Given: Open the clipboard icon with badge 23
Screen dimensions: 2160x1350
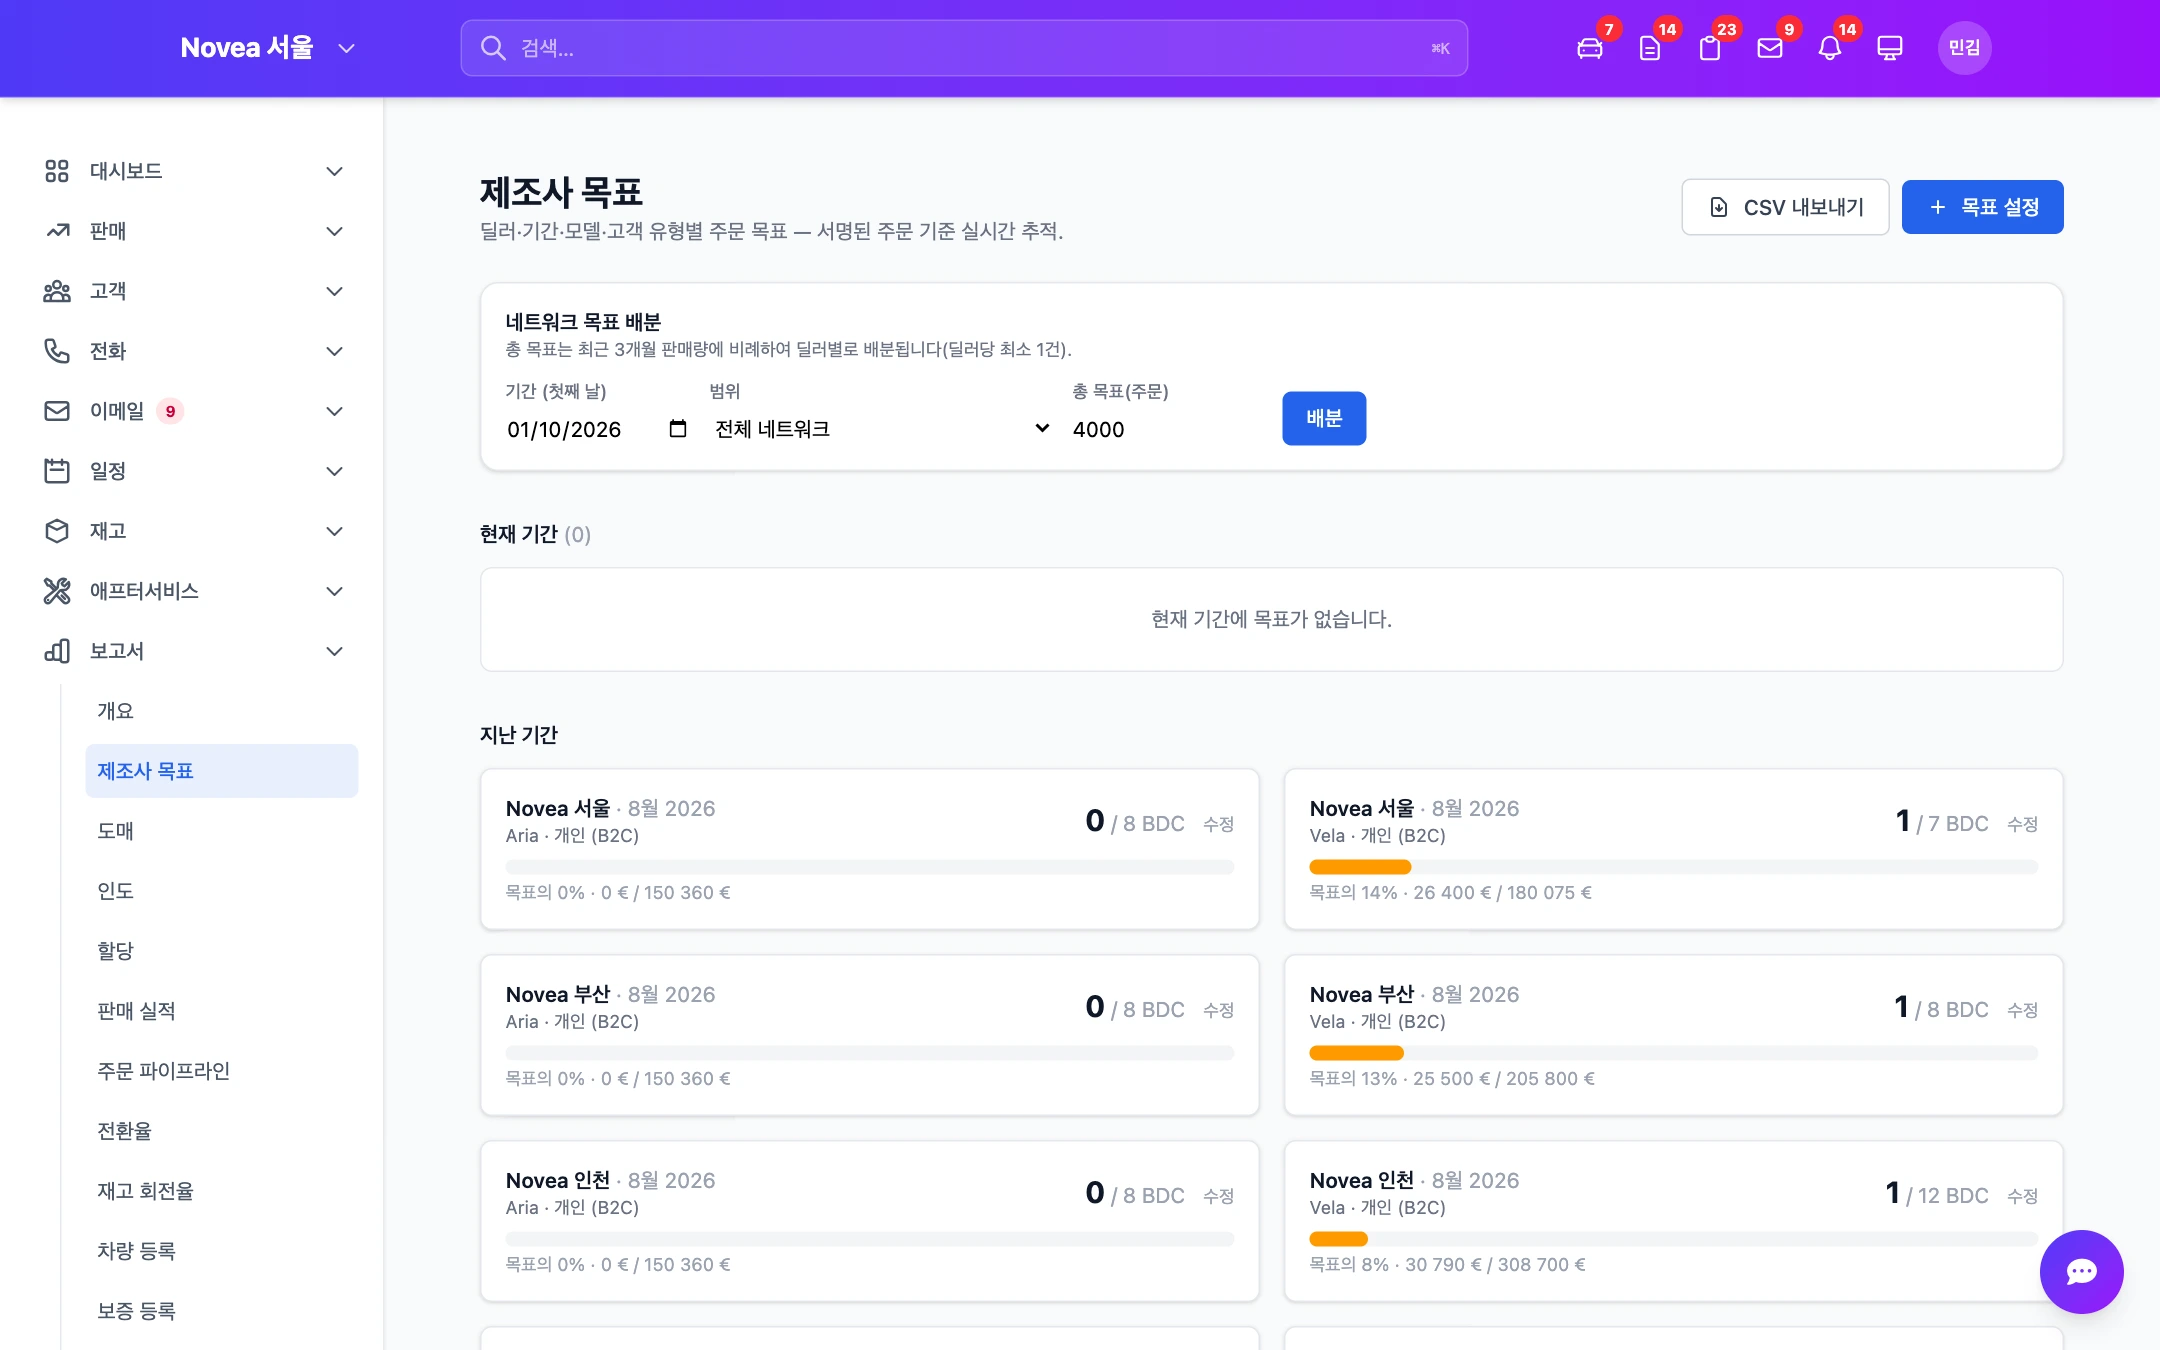Looking at the screenshot, I should (x=1709, y=48).
